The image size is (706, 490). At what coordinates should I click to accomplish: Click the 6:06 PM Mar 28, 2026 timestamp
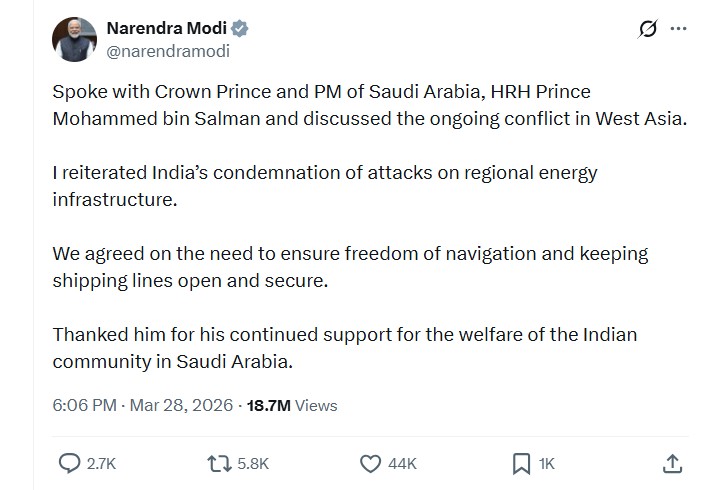143,405
